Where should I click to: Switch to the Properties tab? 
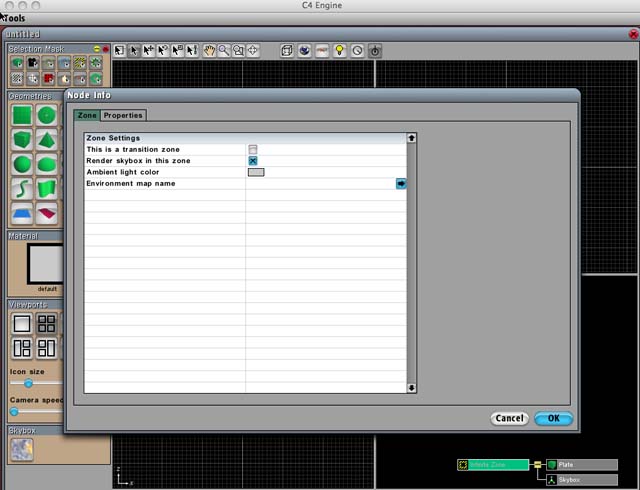point(124,115)
